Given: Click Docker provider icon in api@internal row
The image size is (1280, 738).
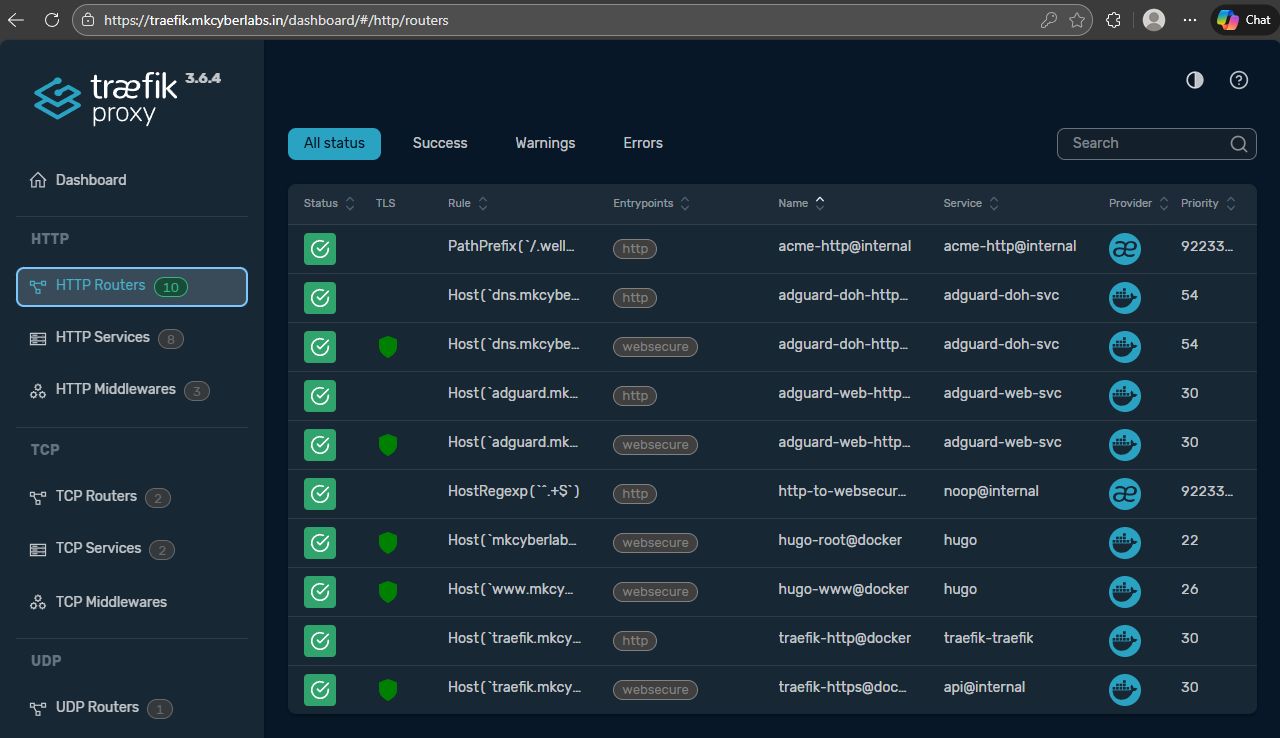Looking at the screenshot, I should [x=1125, y=690].
